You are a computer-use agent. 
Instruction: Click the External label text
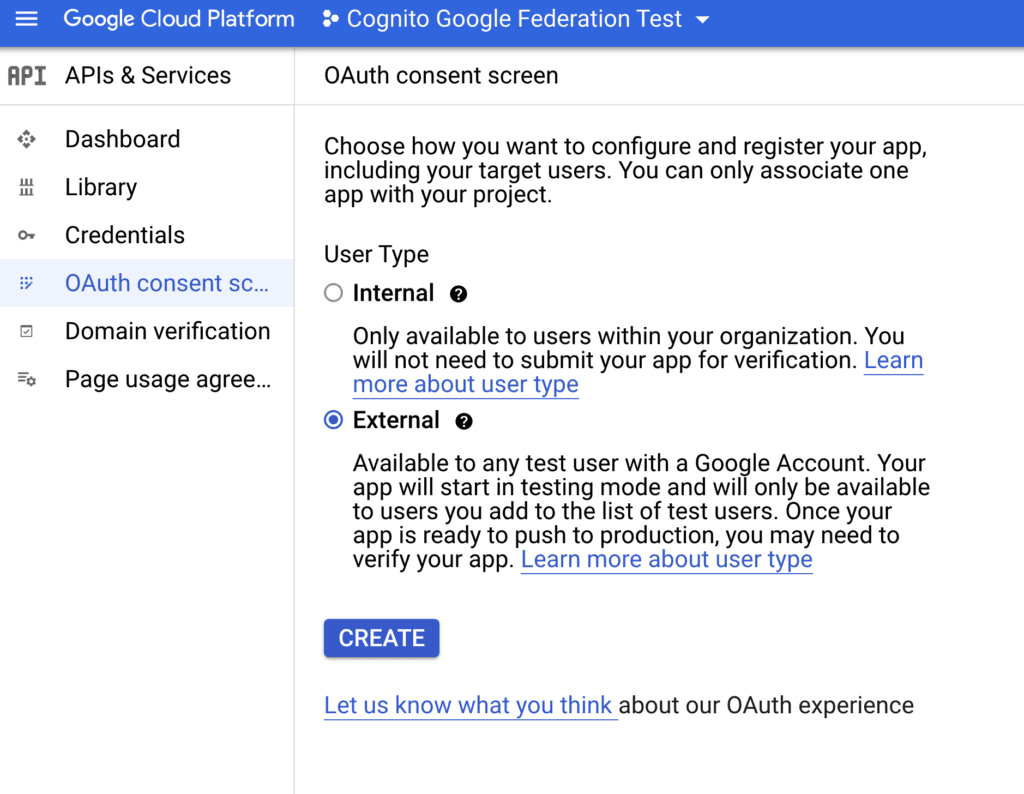click(396, 421)
